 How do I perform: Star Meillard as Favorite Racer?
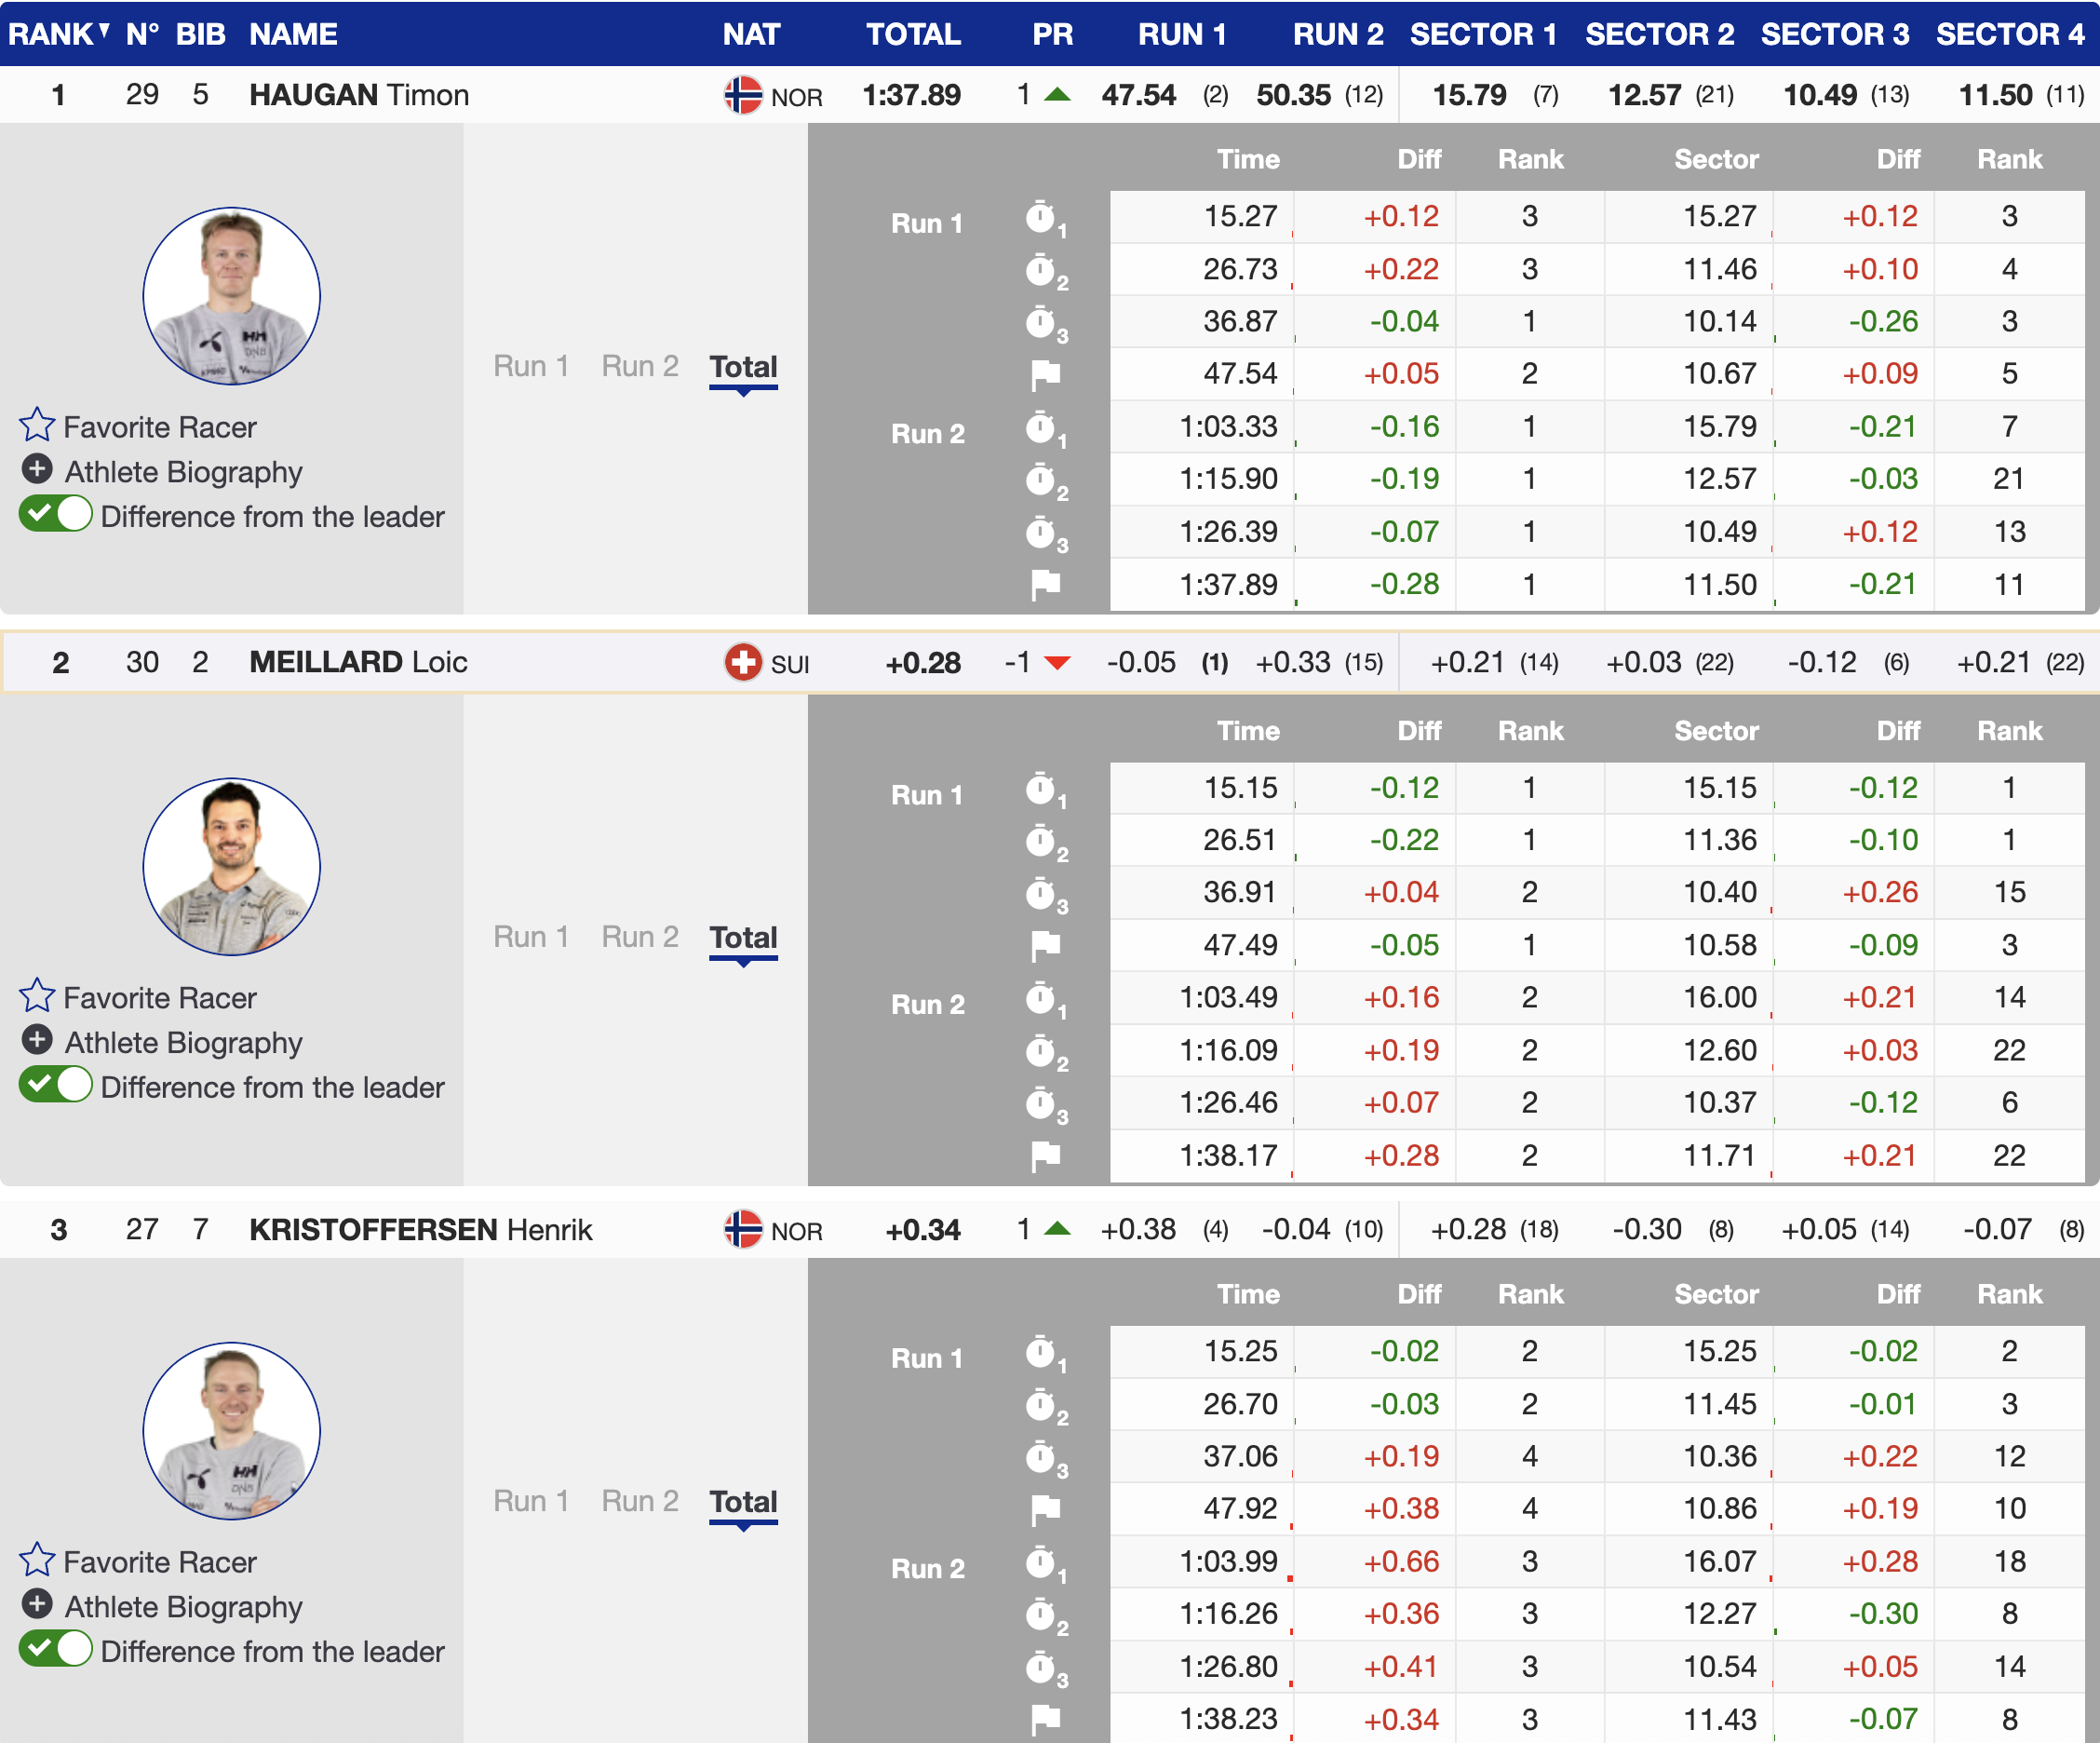37,996
